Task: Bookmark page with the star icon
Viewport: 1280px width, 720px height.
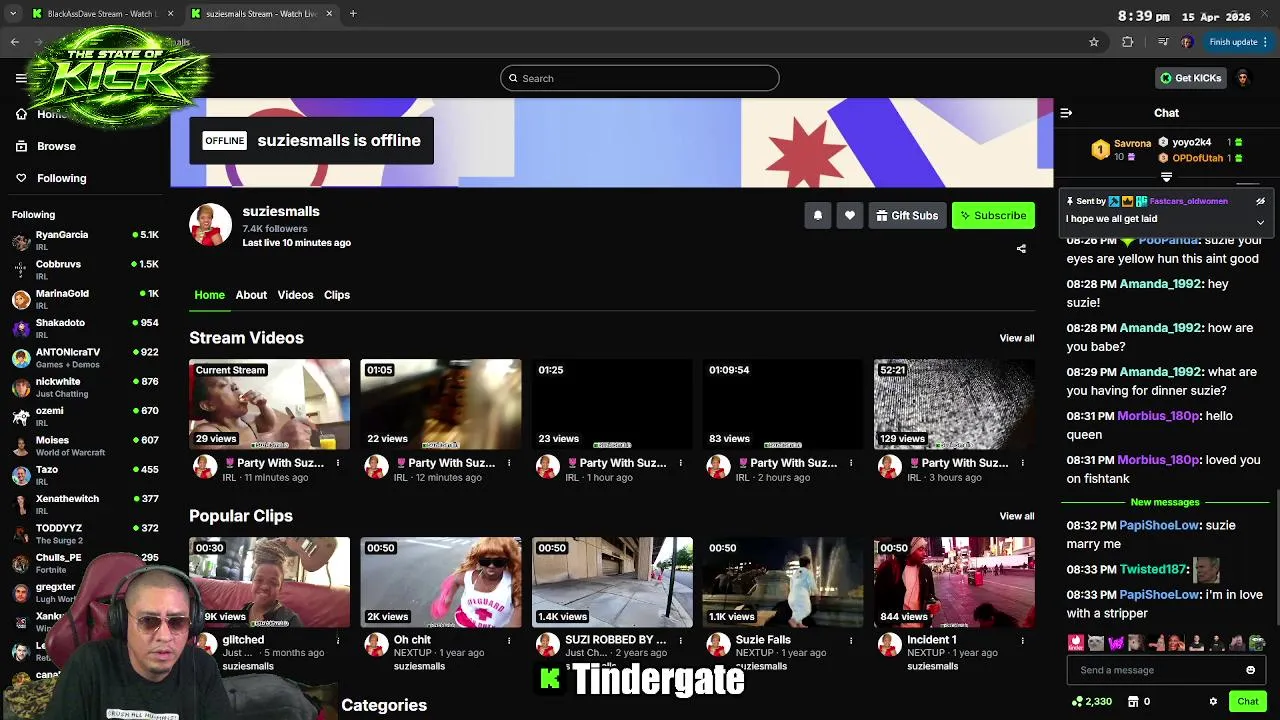Action: [x=1094, y=42]
